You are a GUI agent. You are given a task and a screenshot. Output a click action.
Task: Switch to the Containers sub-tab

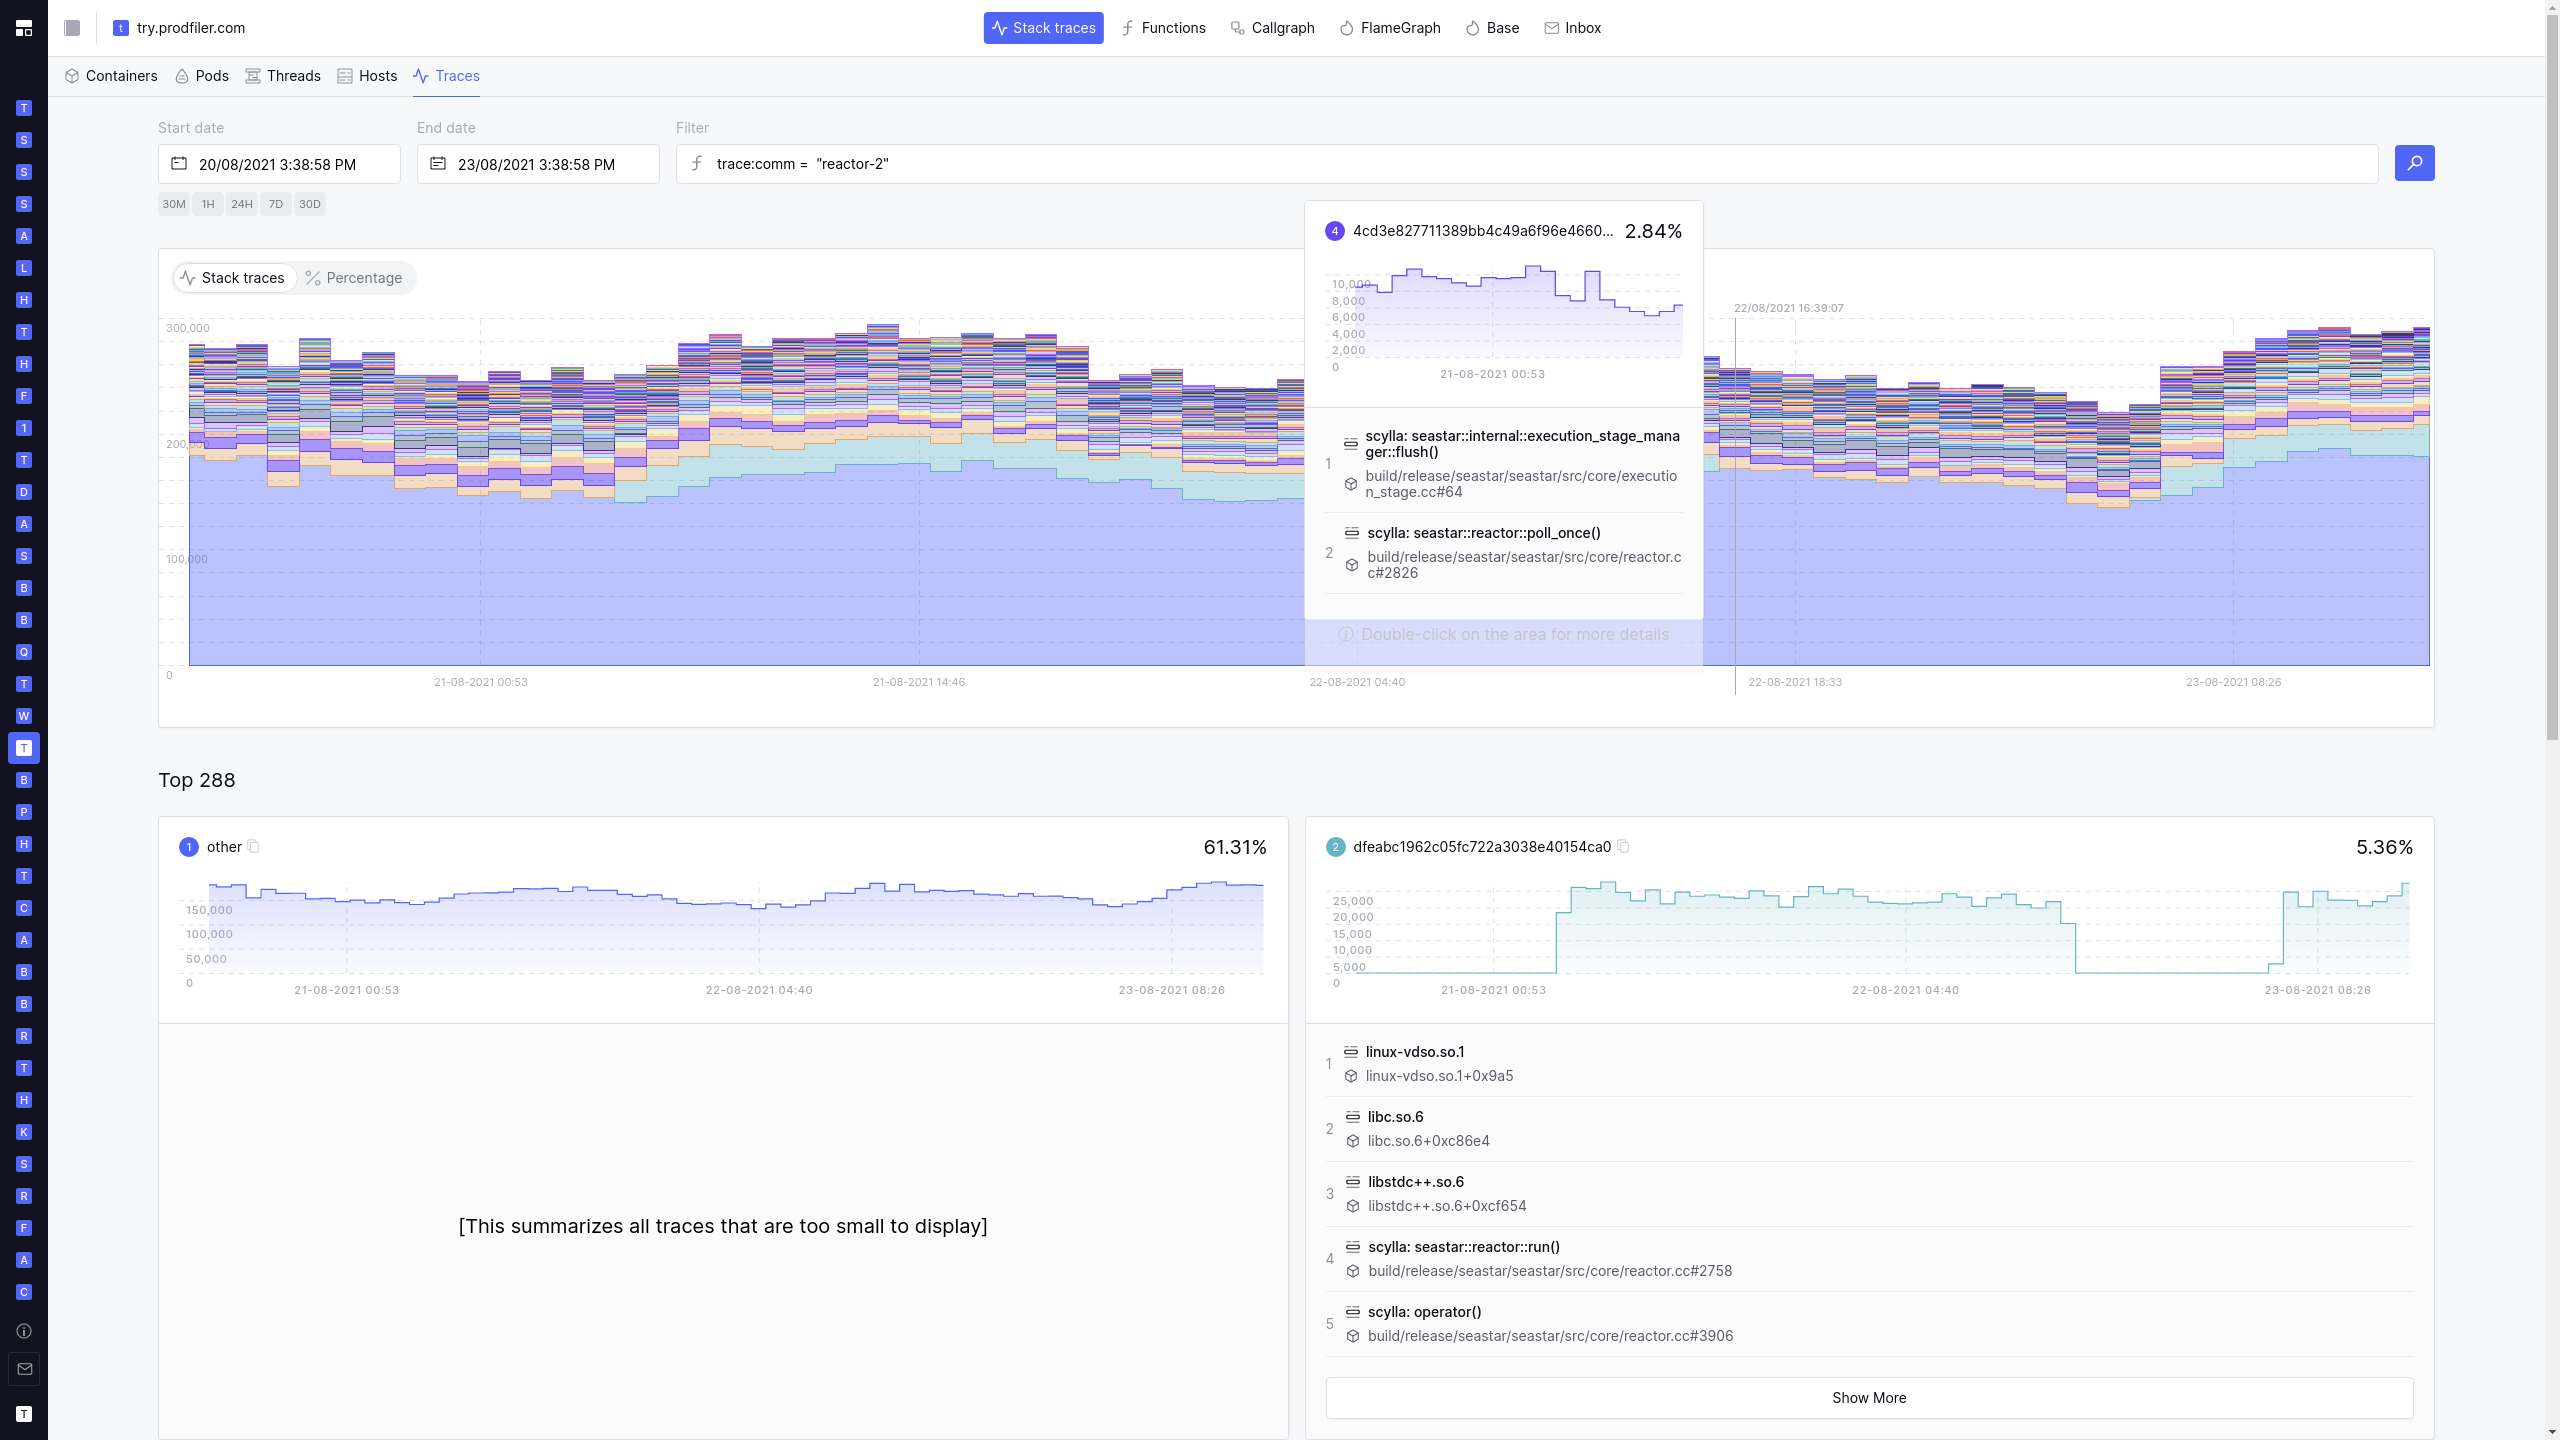pos(111,76)
